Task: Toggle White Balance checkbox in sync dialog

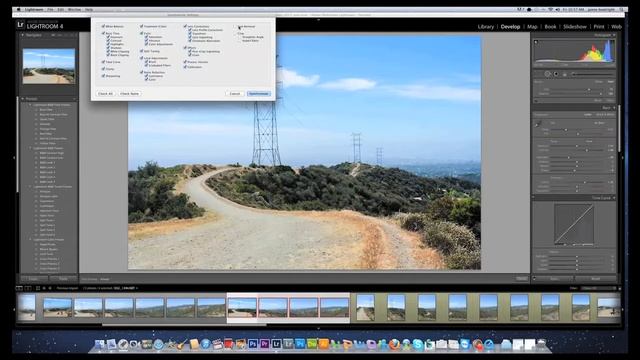Action: tap(103, 26)
